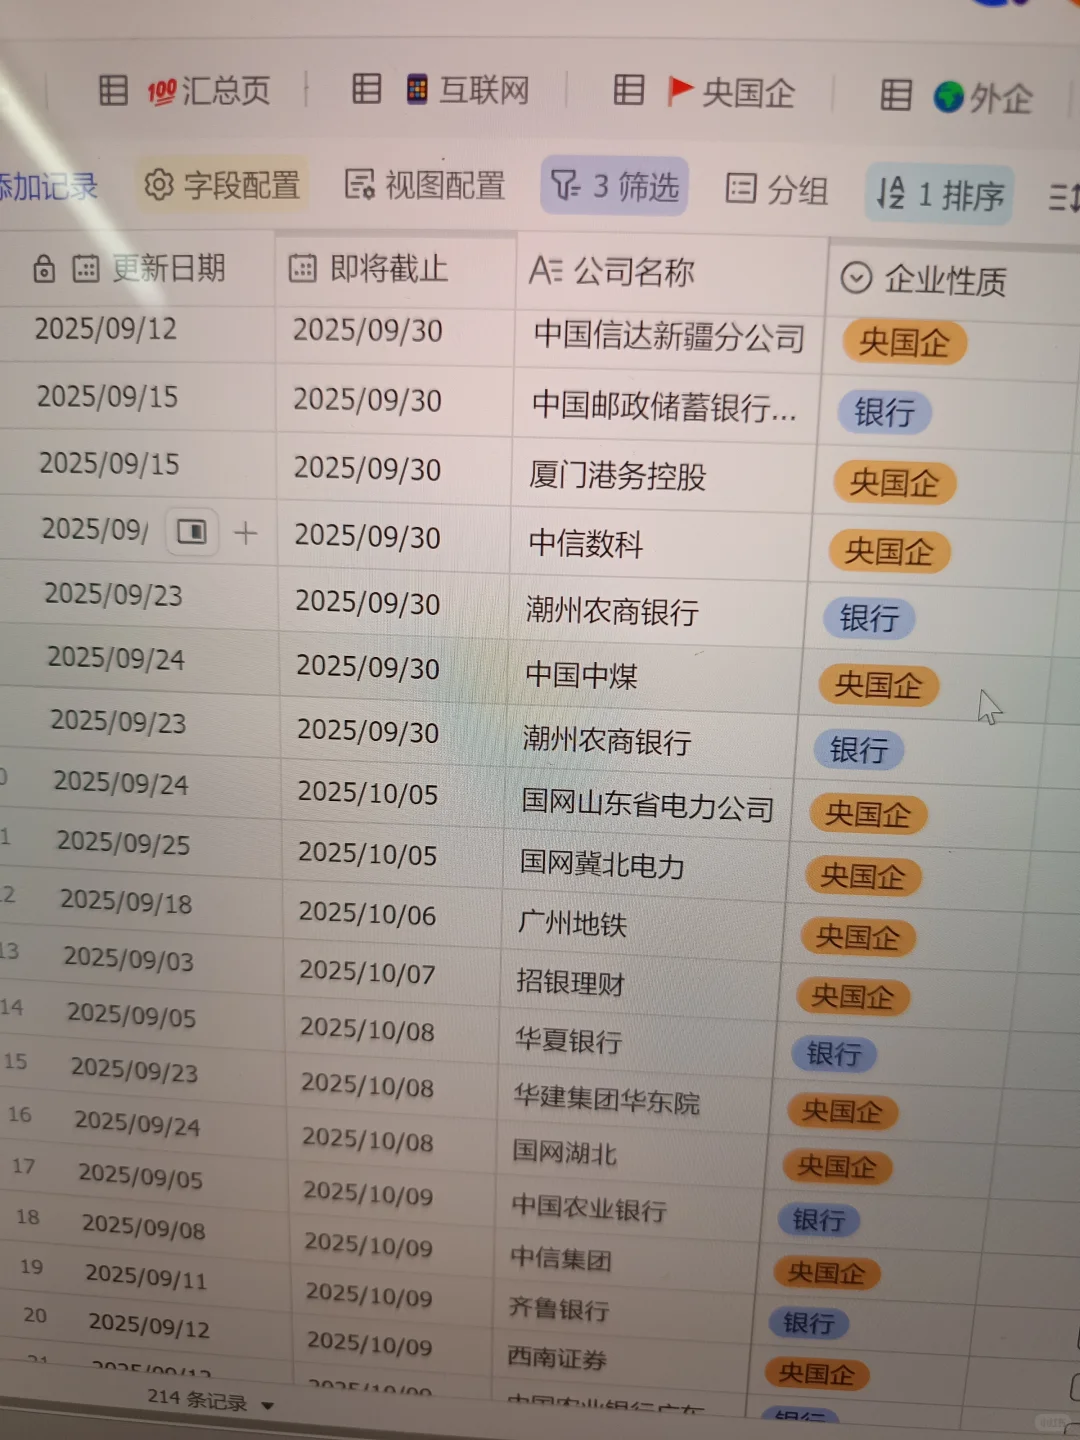
Task: Click the 添加记录 button
Action: click(x=48, y=186)
